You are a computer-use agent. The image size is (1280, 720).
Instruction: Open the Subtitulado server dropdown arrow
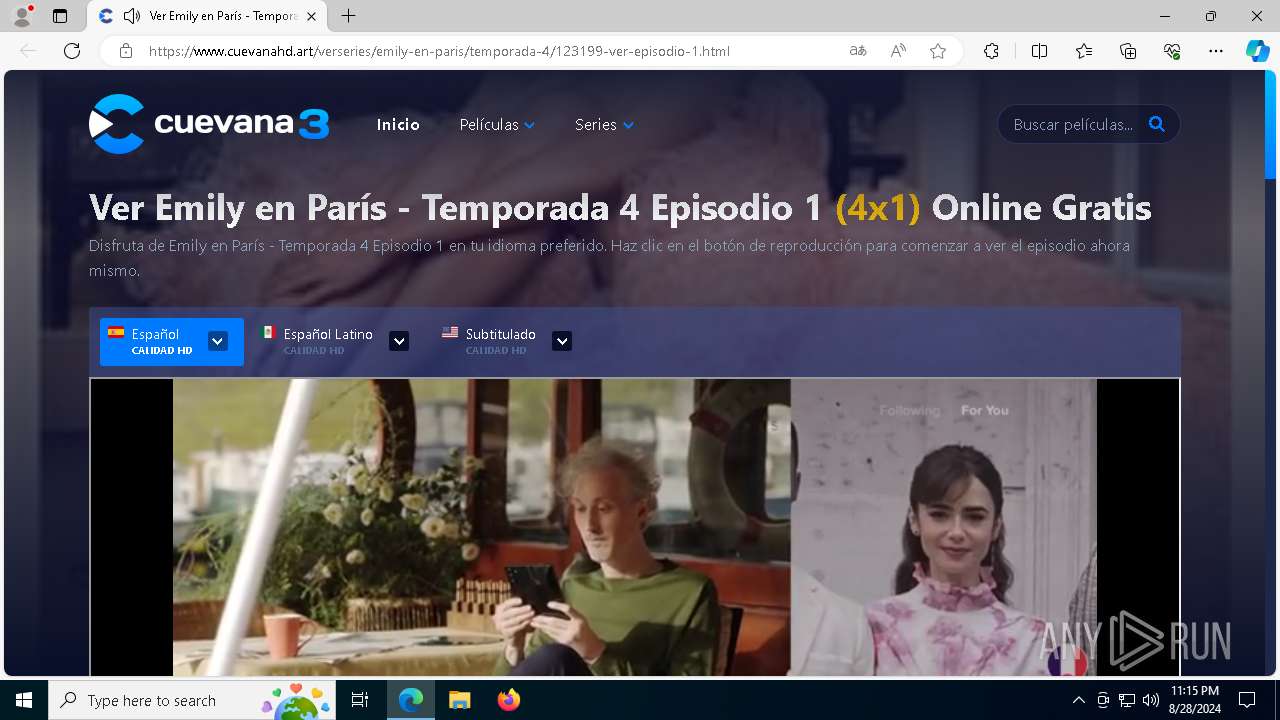pos(562,341)
